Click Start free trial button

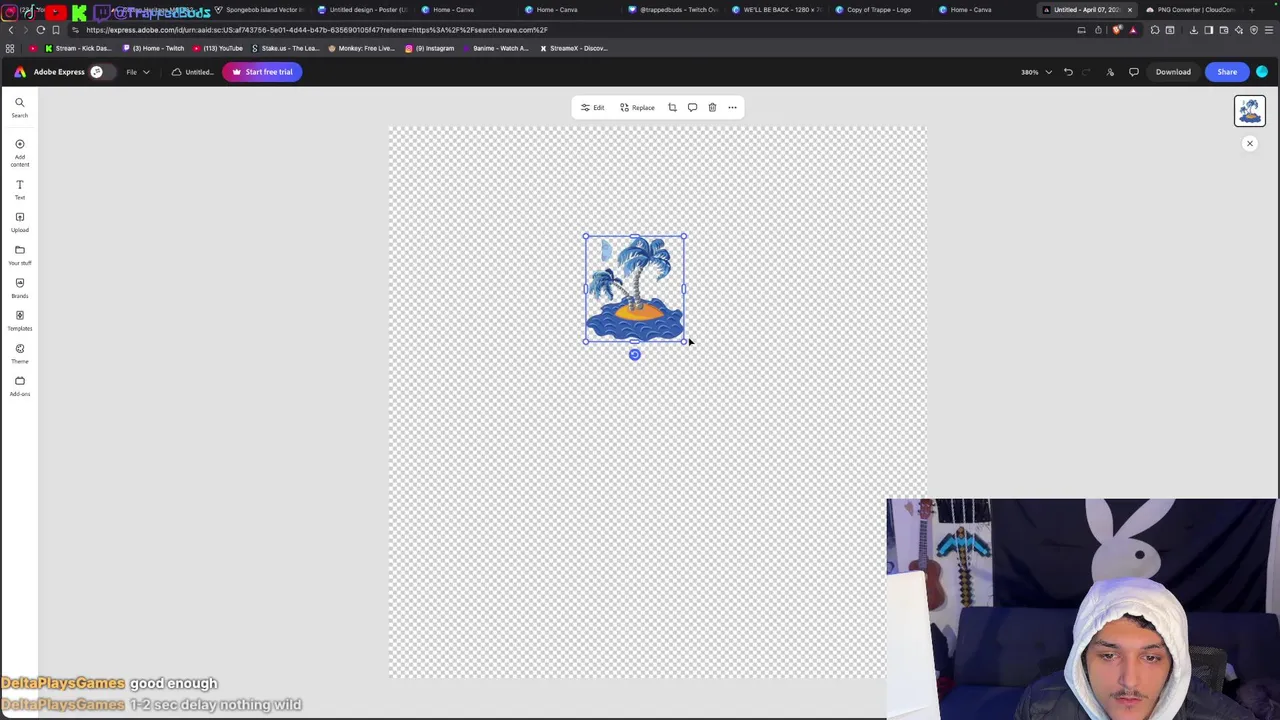coord(262,72)
